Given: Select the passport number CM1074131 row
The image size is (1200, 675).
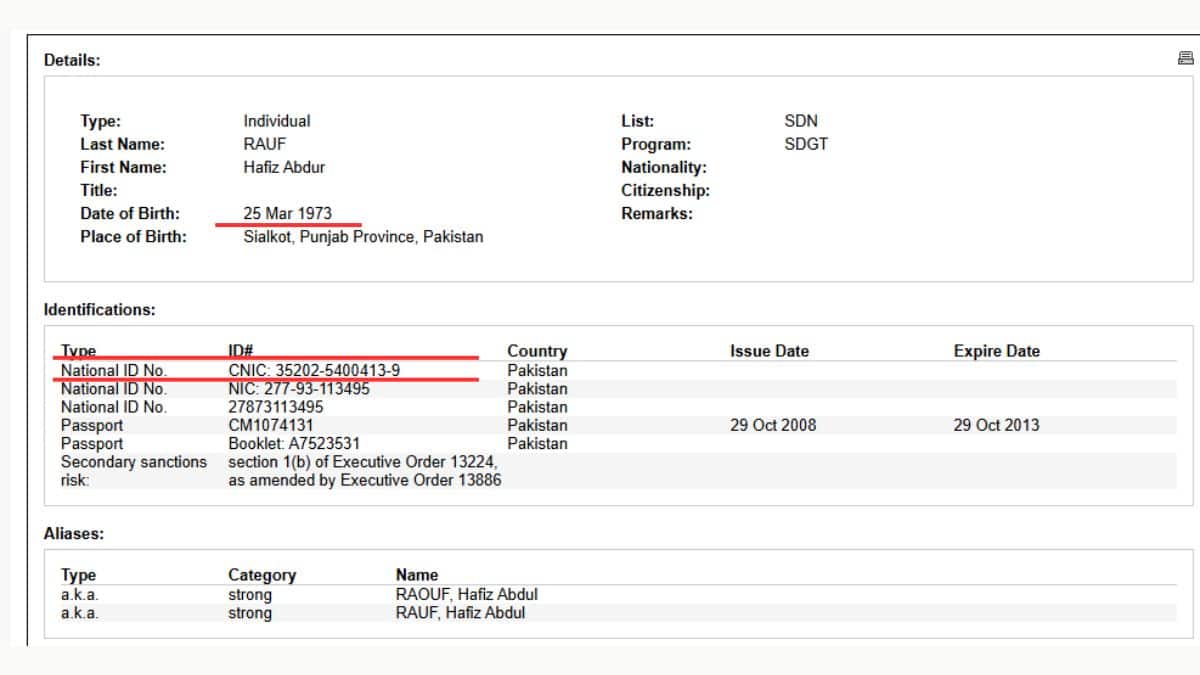Looking at the screenshot, I should (x=273, y=425).
